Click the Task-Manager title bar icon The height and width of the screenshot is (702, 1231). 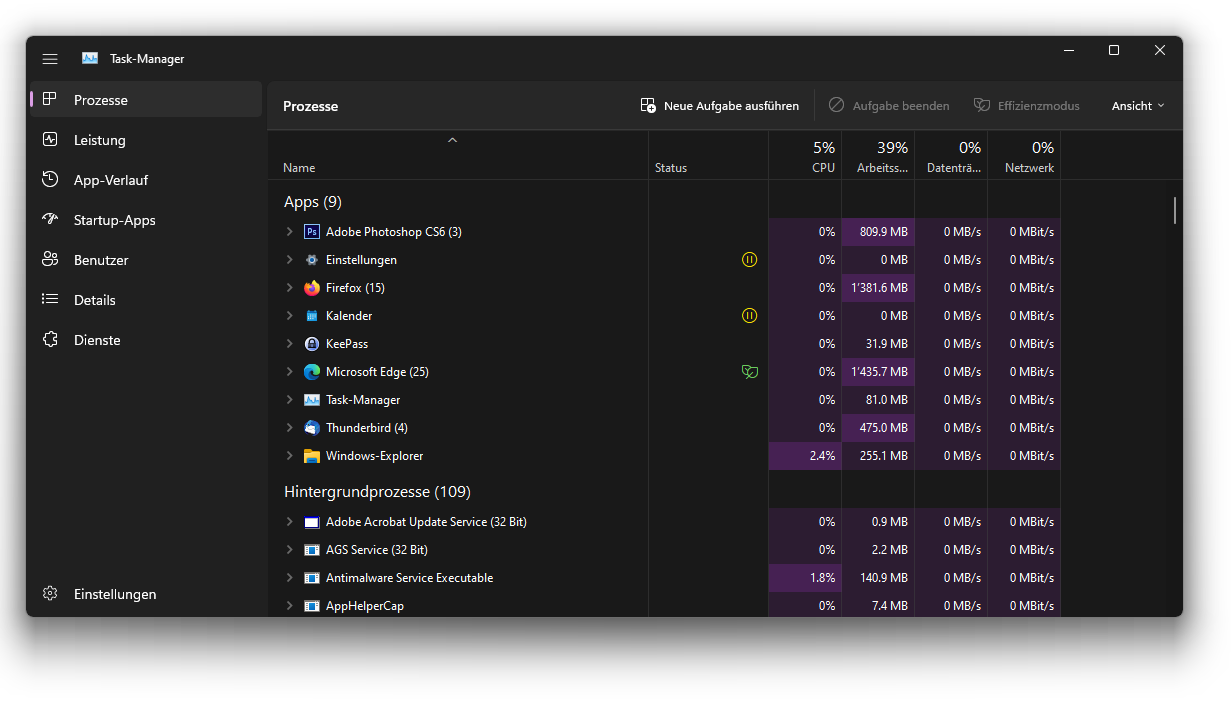(x=90, y=59)
